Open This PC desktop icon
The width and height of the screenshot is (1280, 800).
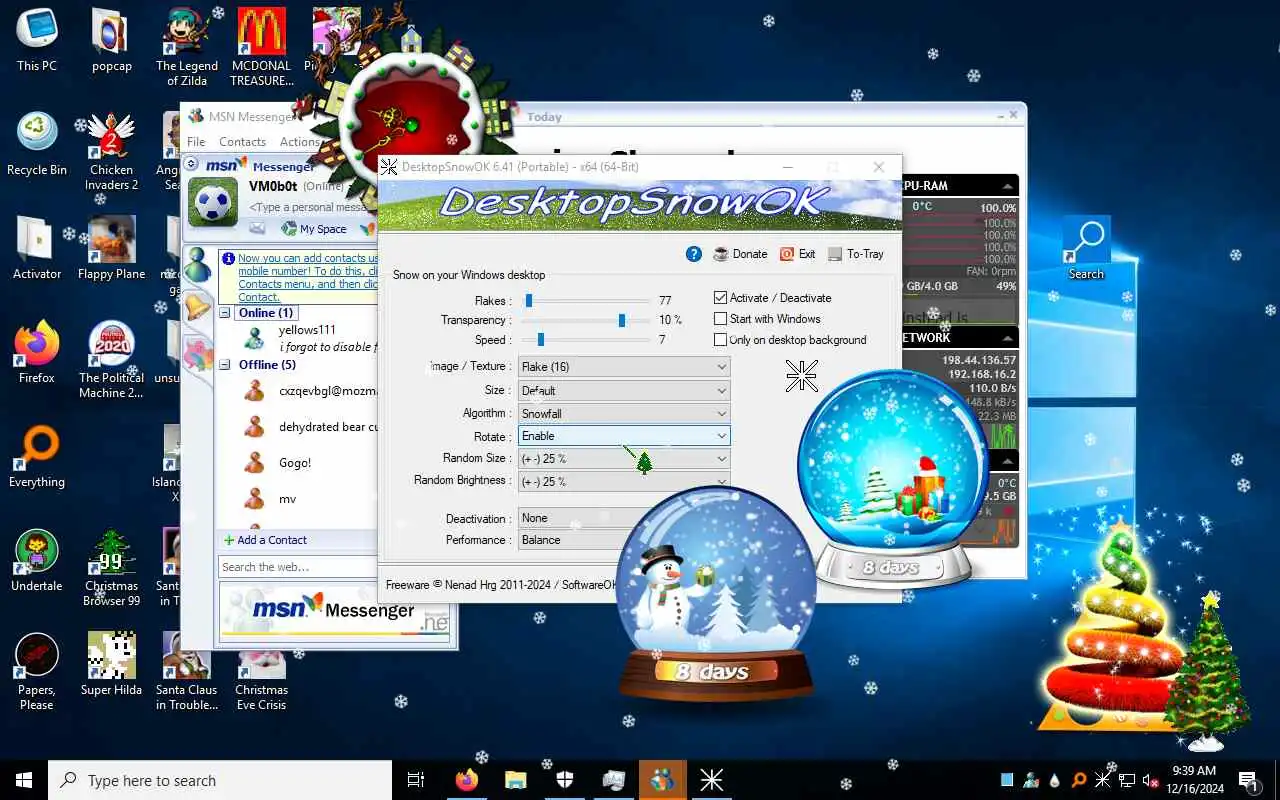coord(36,40)
